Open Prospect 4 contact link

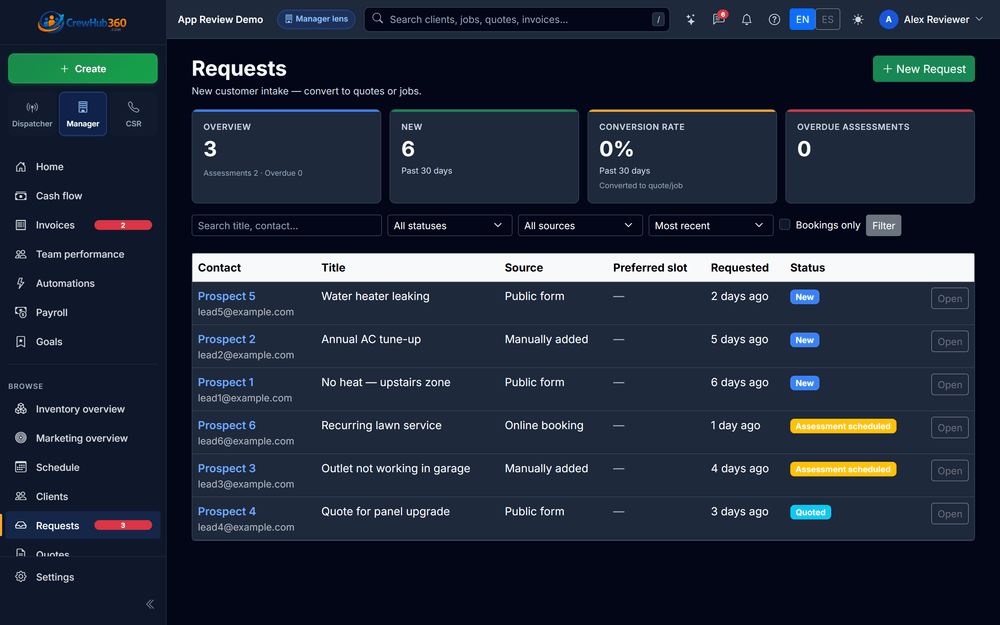coord(226,511)
